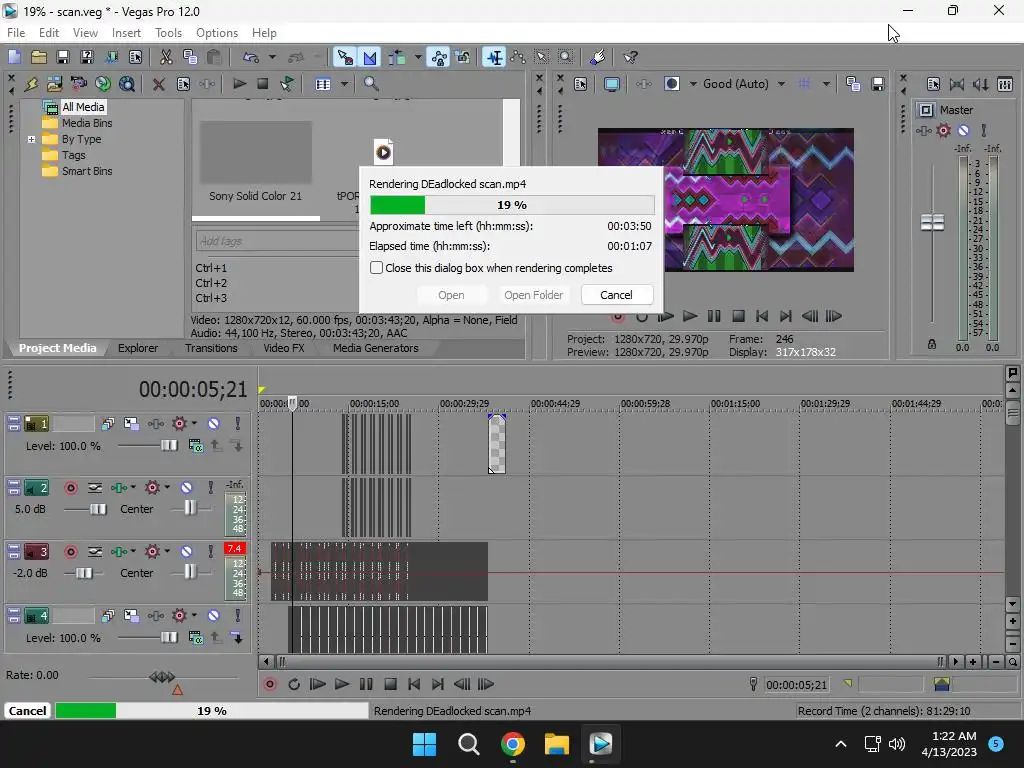Open the Options menu
The image size is (1024, 768).
[217, 33]
